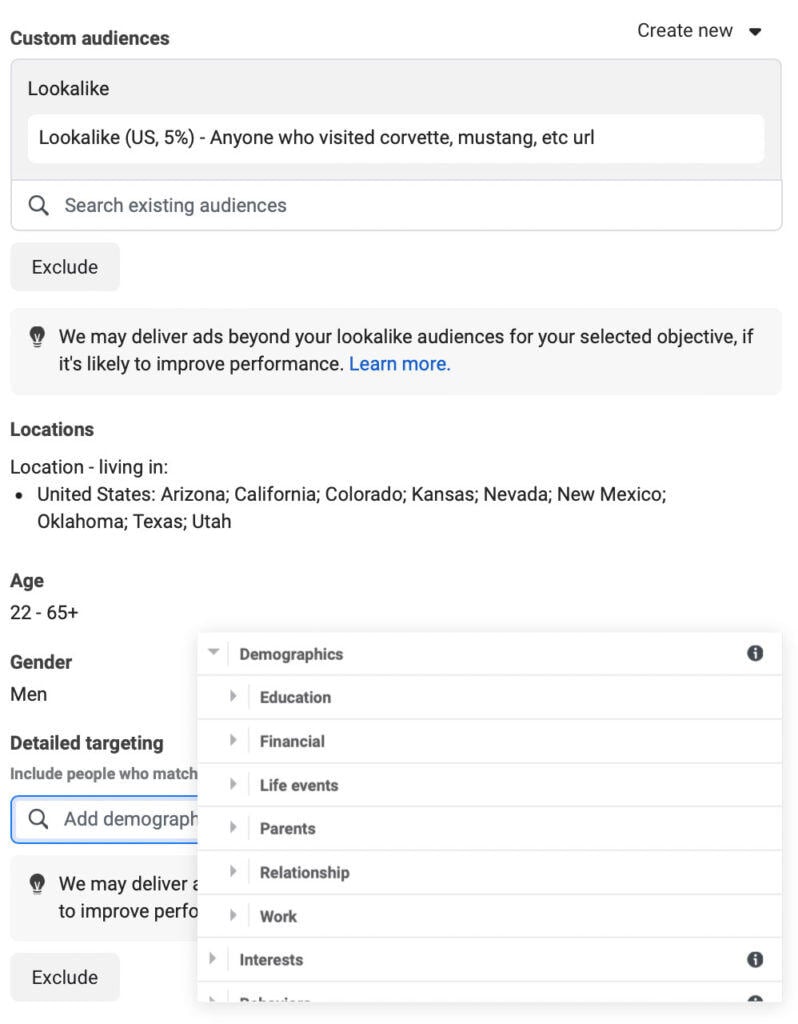Click the search magnifier in existing audiences field
The width and height of the screenshot is (798, 1024).
39,205
